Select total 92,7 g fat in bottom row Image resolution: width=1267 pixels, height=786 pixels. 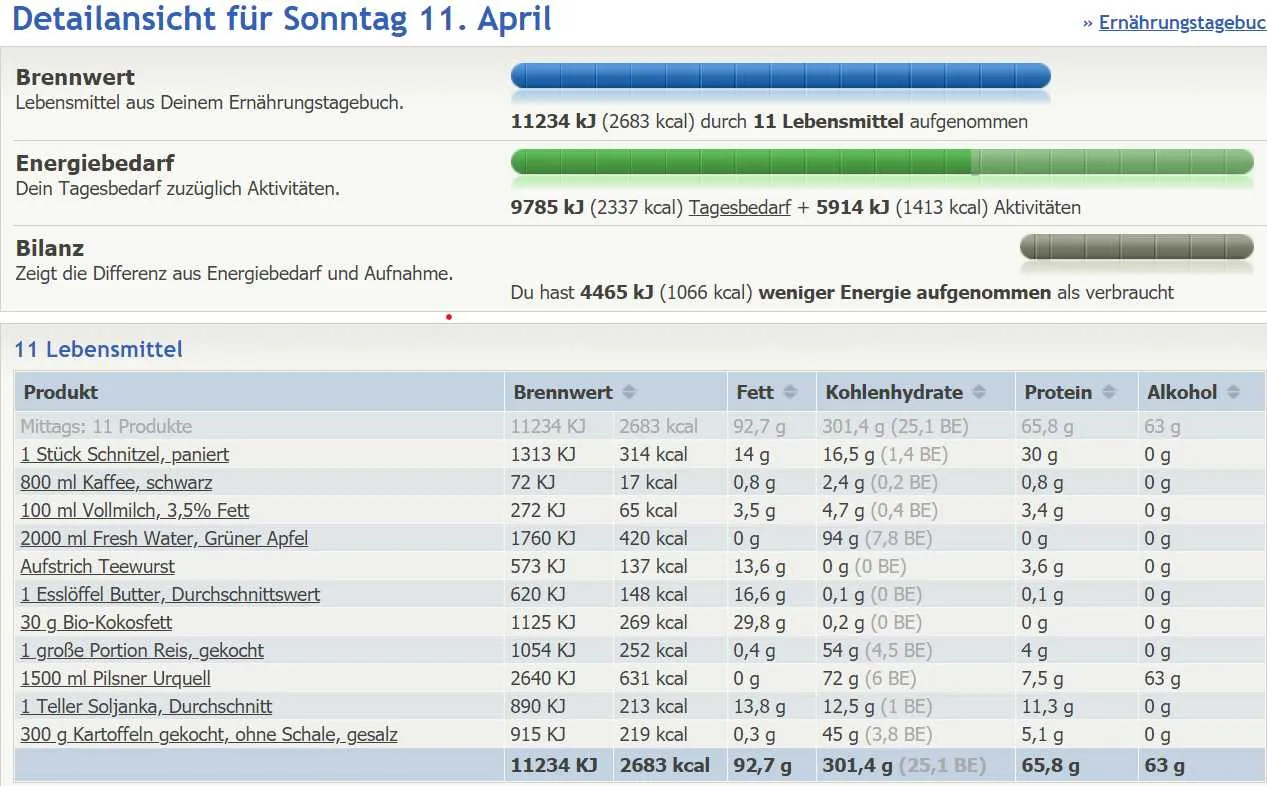coord(763,765)
